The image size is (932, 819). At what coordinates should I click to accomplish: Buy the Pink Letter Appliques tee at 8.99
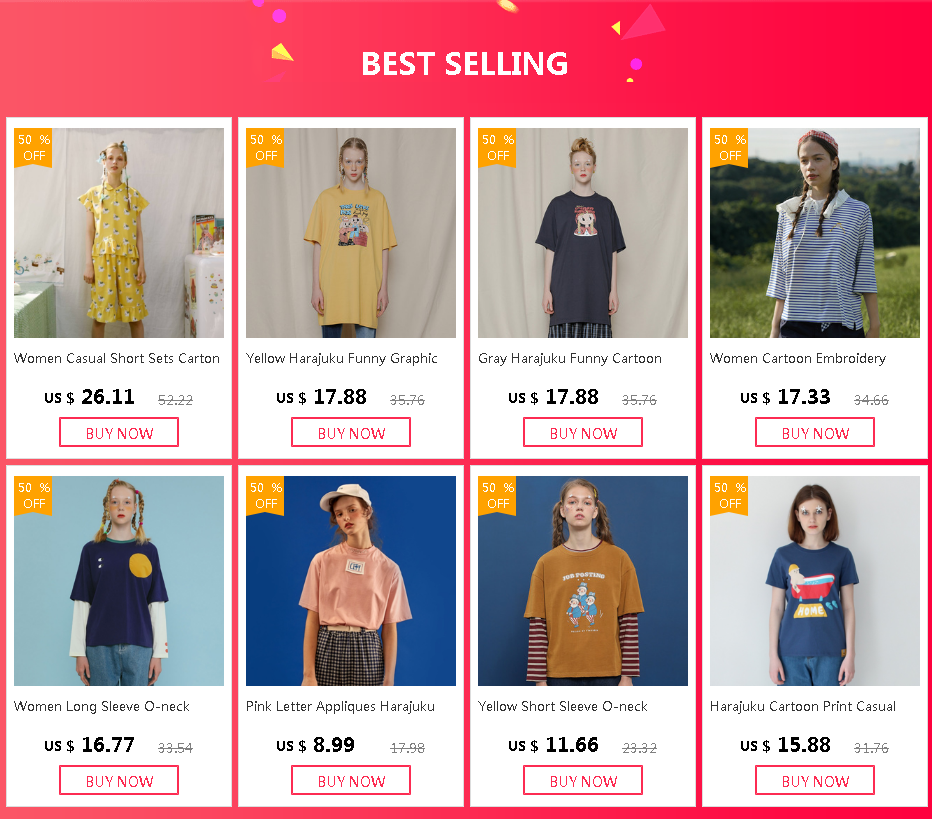point(351,780)
